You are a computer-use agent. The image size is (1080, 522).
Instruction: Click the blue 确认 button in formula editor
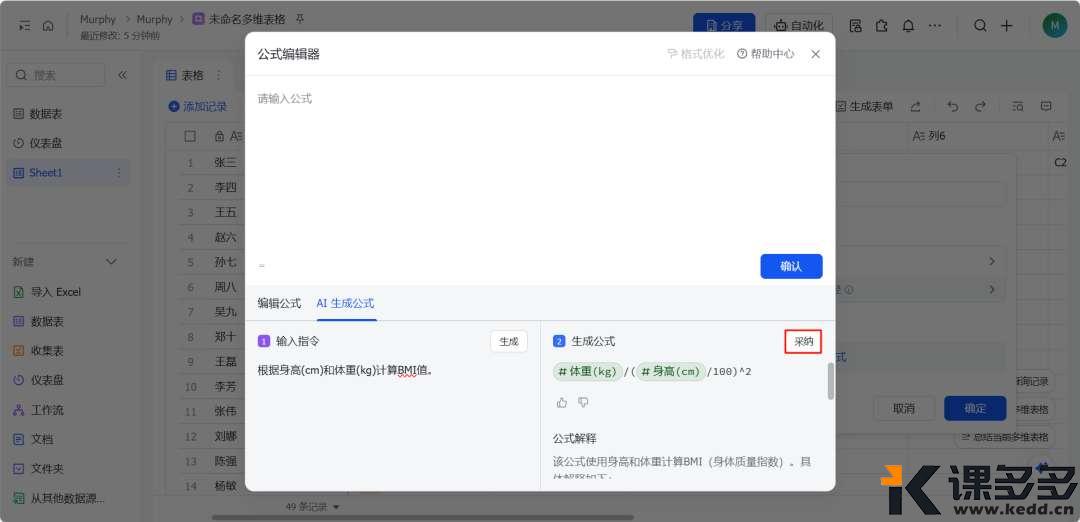click(x=791, y=266)
